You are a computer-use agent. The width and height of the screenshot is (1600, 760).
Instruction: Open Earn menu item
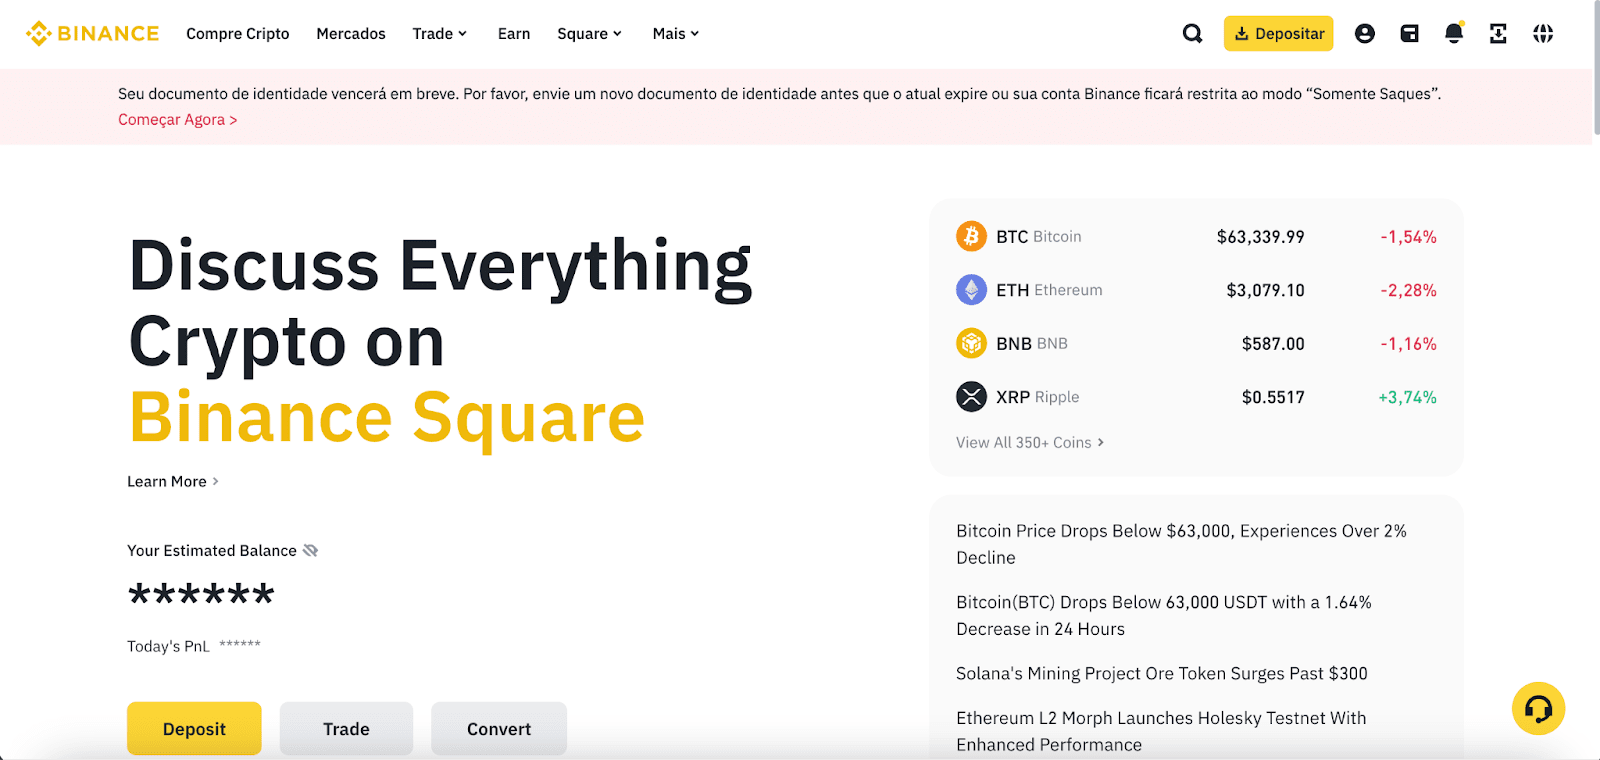(514, 33)
